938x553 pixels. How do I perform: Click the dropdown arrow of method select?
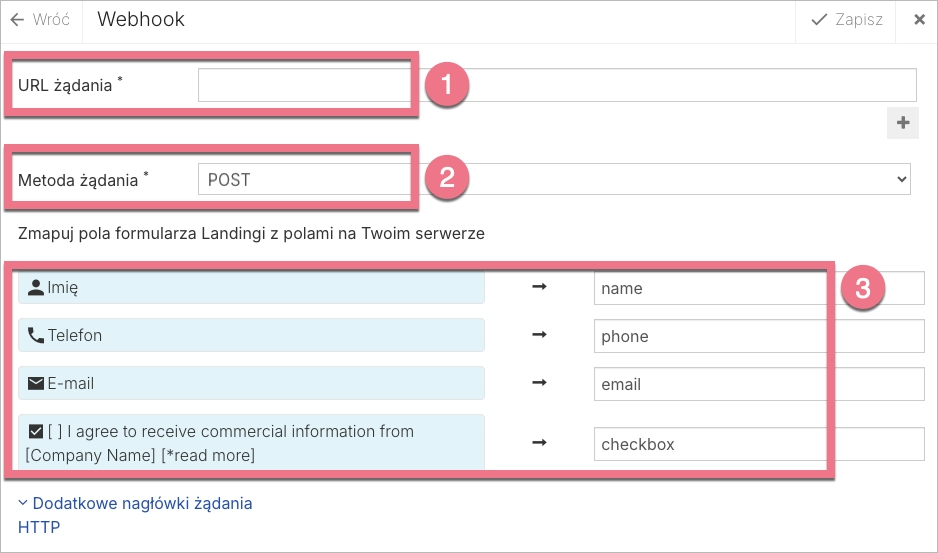pos(902,180)
